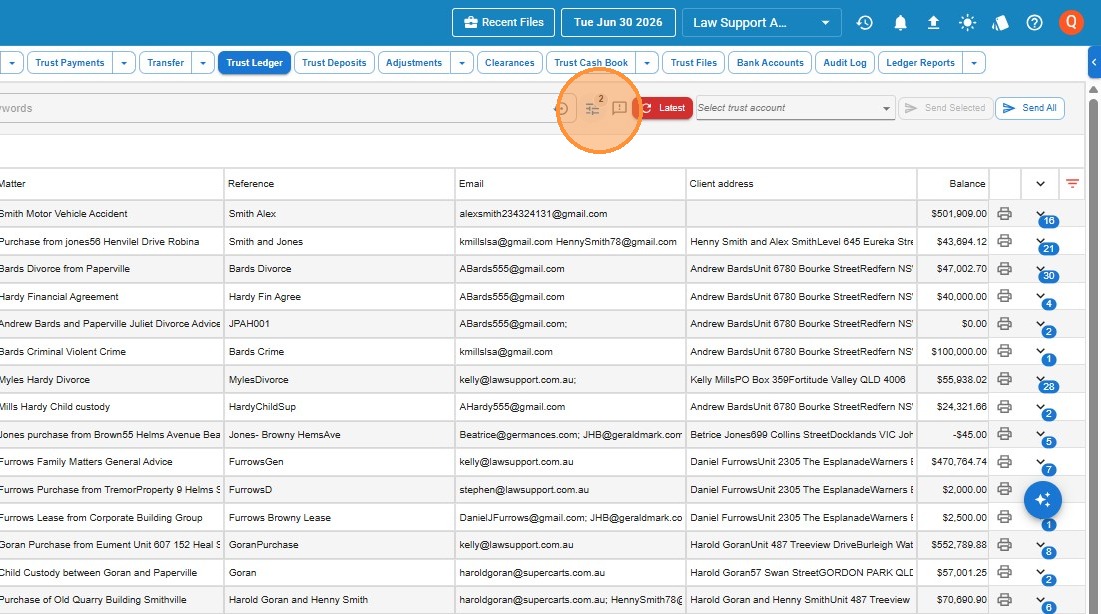Viewport: 1101px width, 614px height.
Task: Click printer icon in HardyChildSup row
Action: point(1005,406)
